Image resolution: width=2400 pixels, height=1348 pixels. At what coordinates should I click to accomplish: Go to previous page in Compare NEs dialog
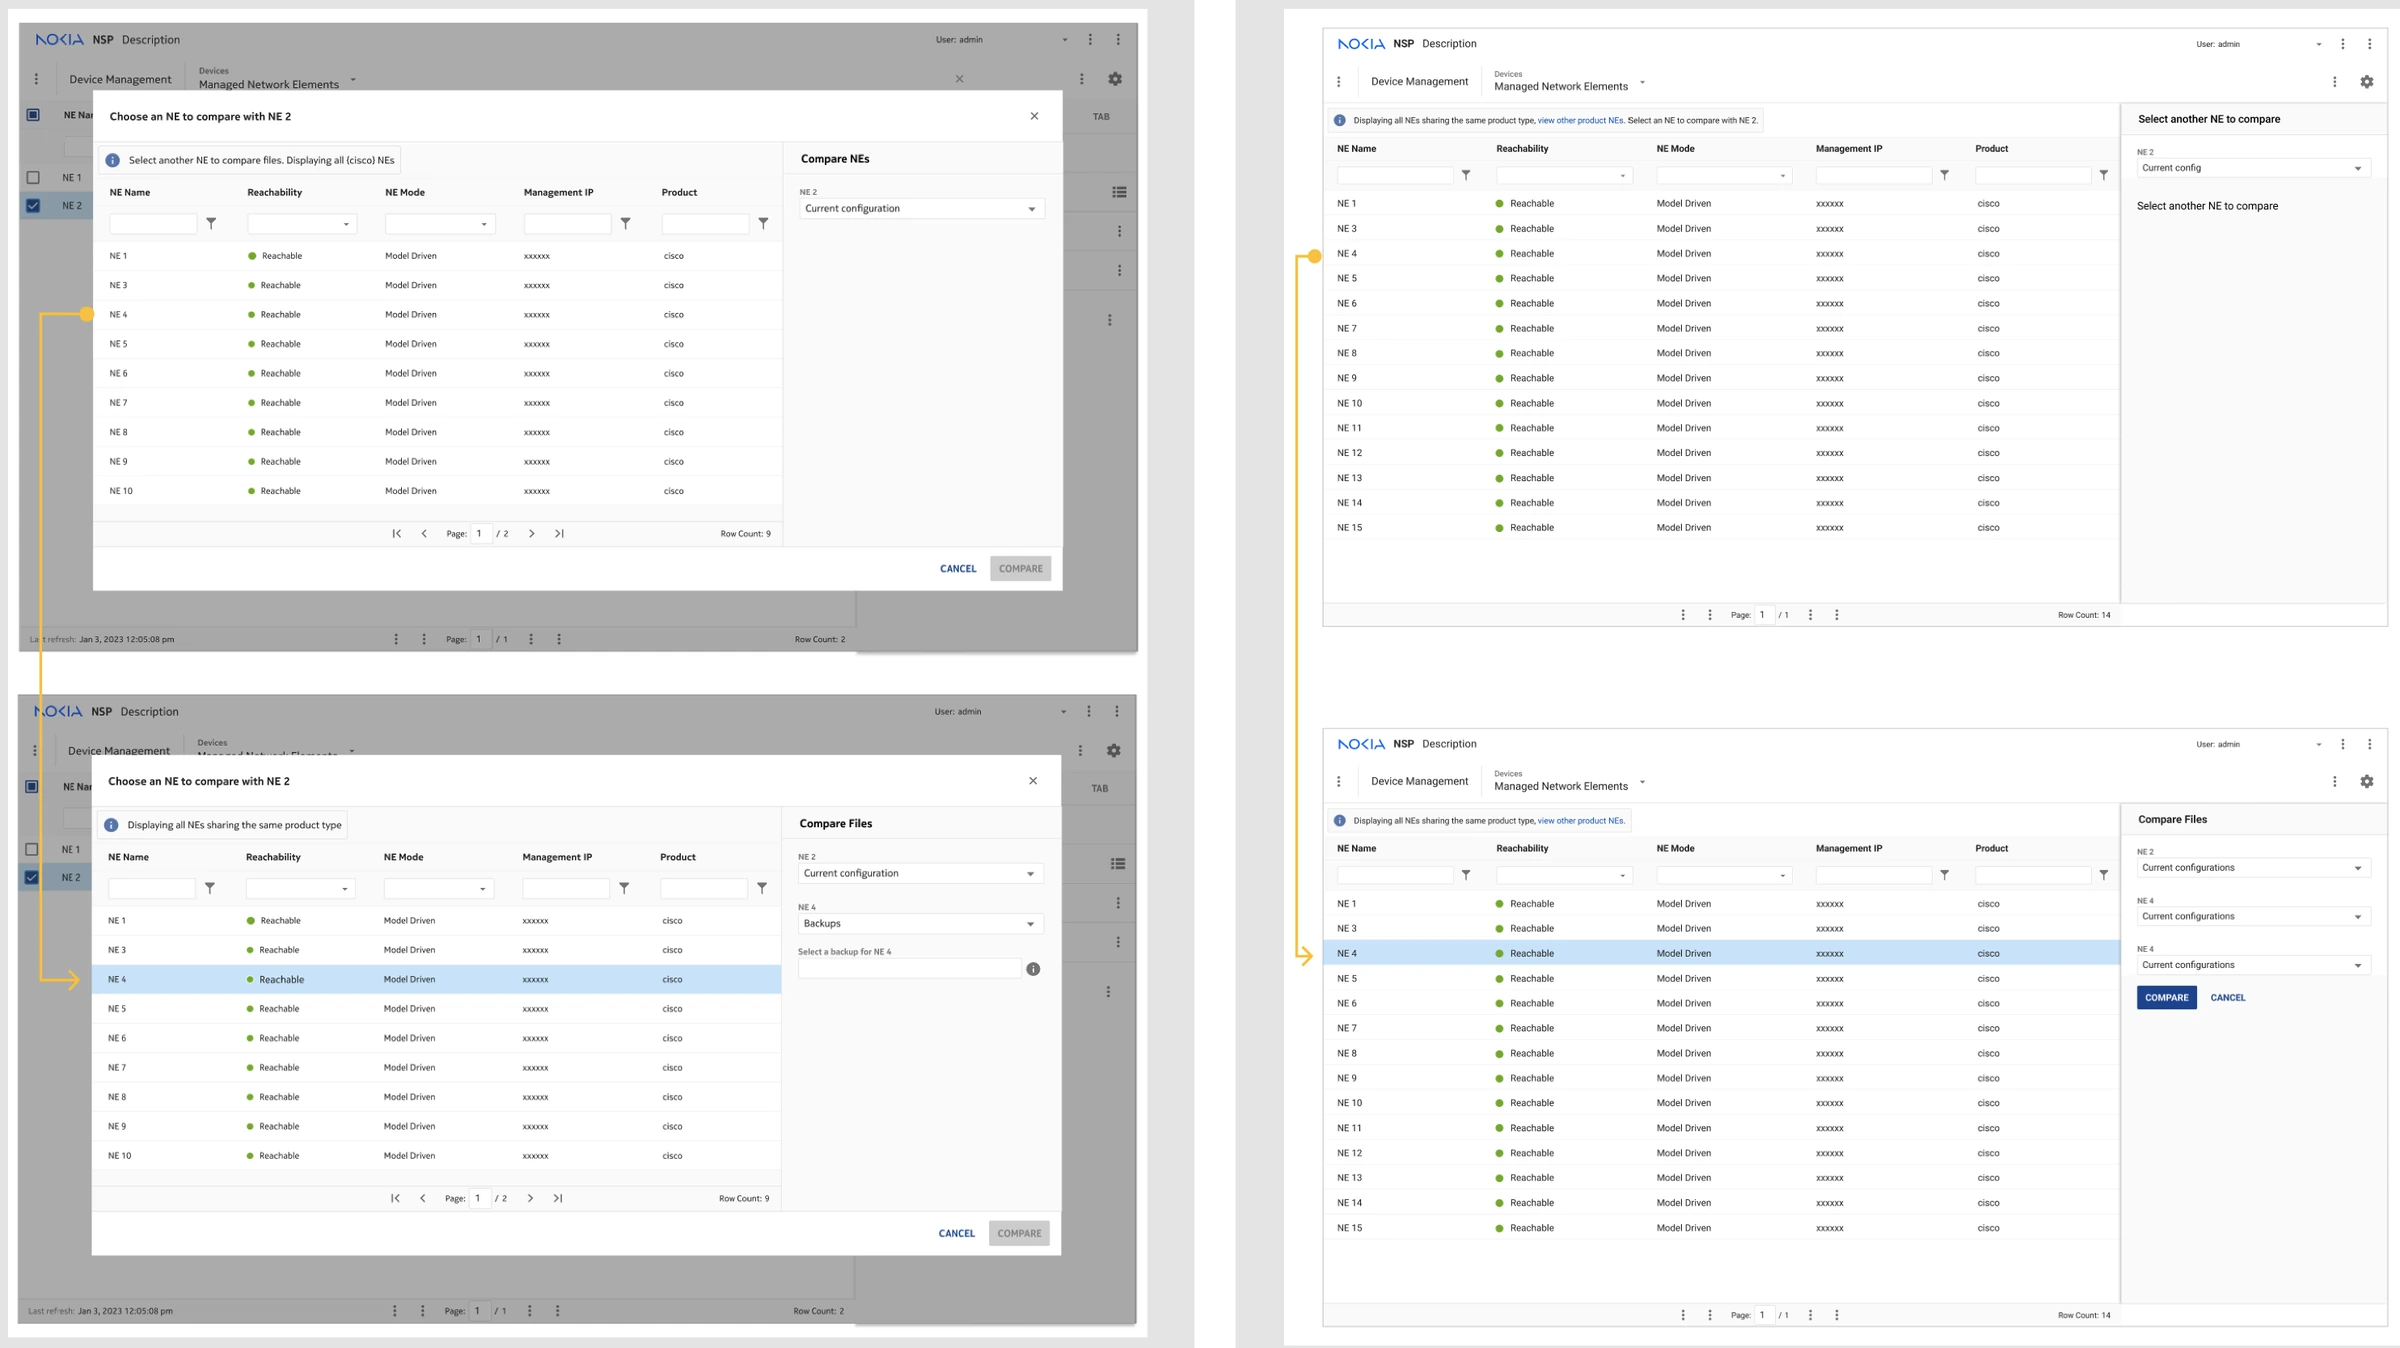[424, 534]
